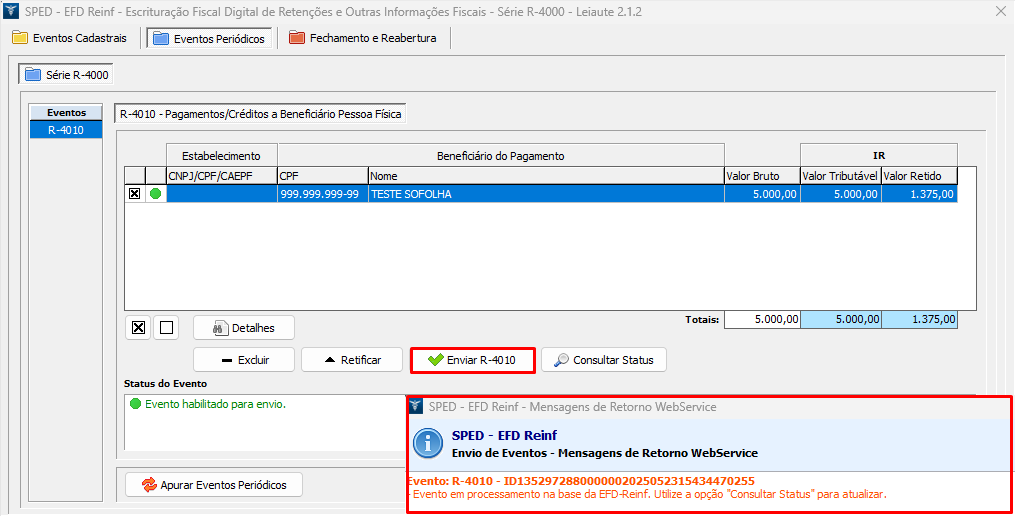
Task: Click the Excluir button
Action: 244,360
